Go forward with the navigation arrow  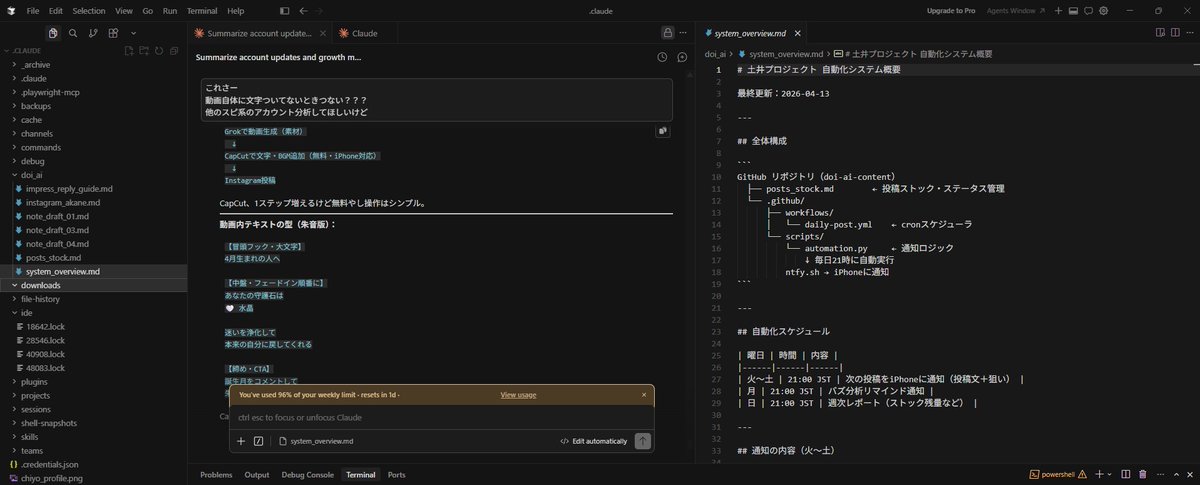pyautogui.click(x=319, y=10)
